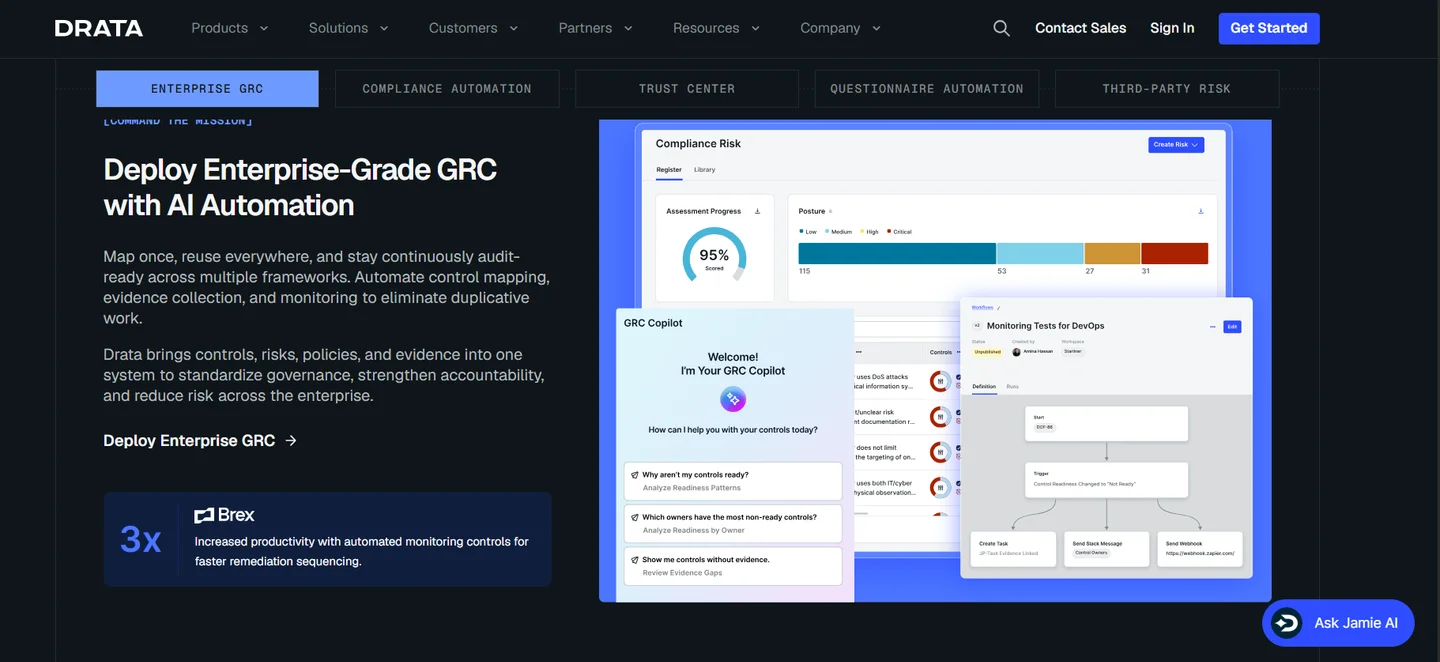The height and width of the screenshot is (662, 1440).
Task: Choose 'Show me controls without evidence.' suggestion
Action: (733, 566)
